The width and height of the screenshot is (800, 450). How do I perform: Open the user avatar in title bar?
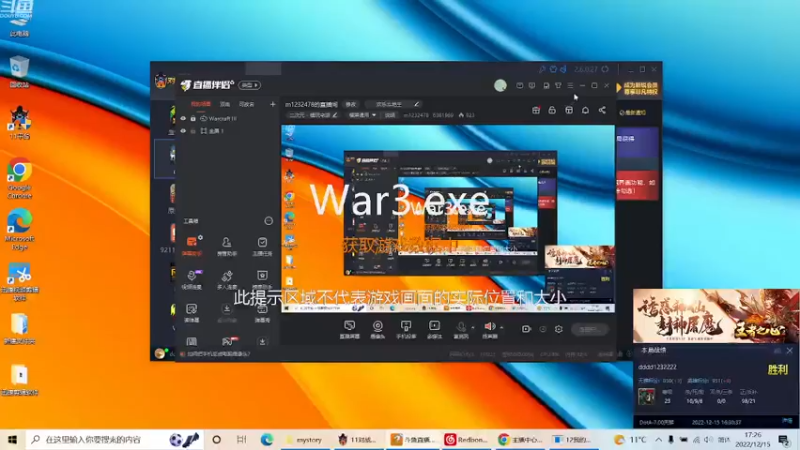[x=500, y=85]
